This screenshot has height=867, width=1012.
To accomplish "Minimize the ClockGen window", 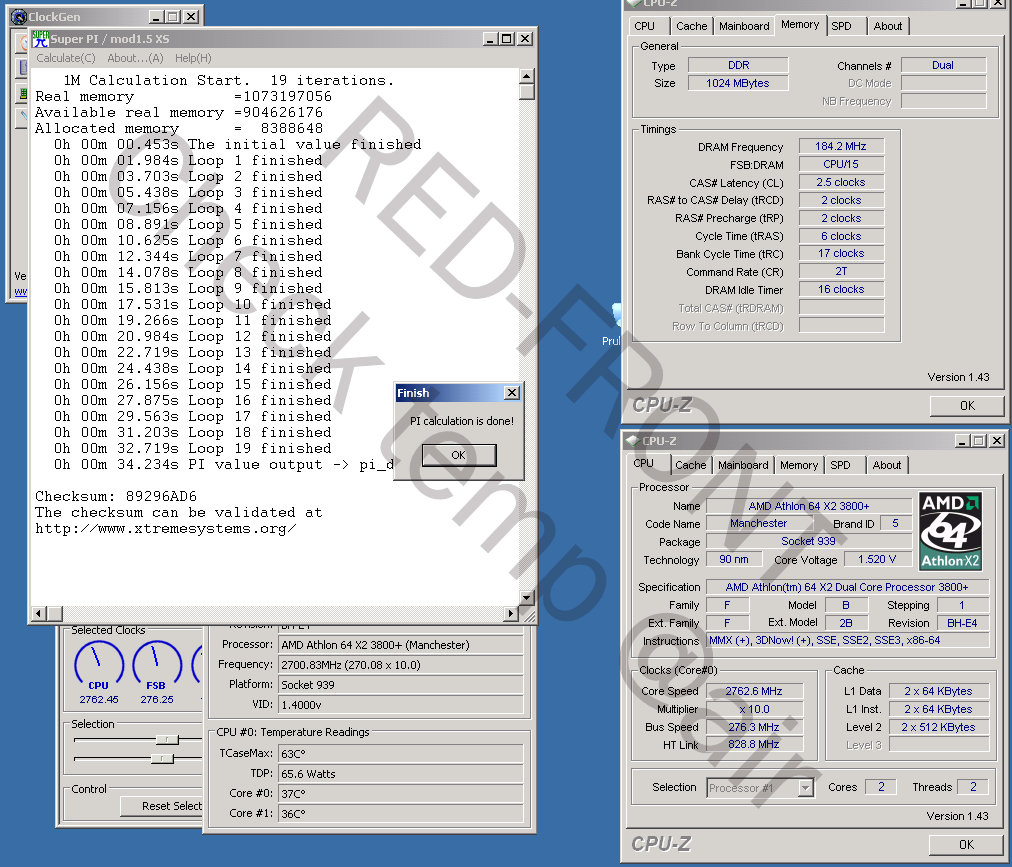I will click(156, 17).
